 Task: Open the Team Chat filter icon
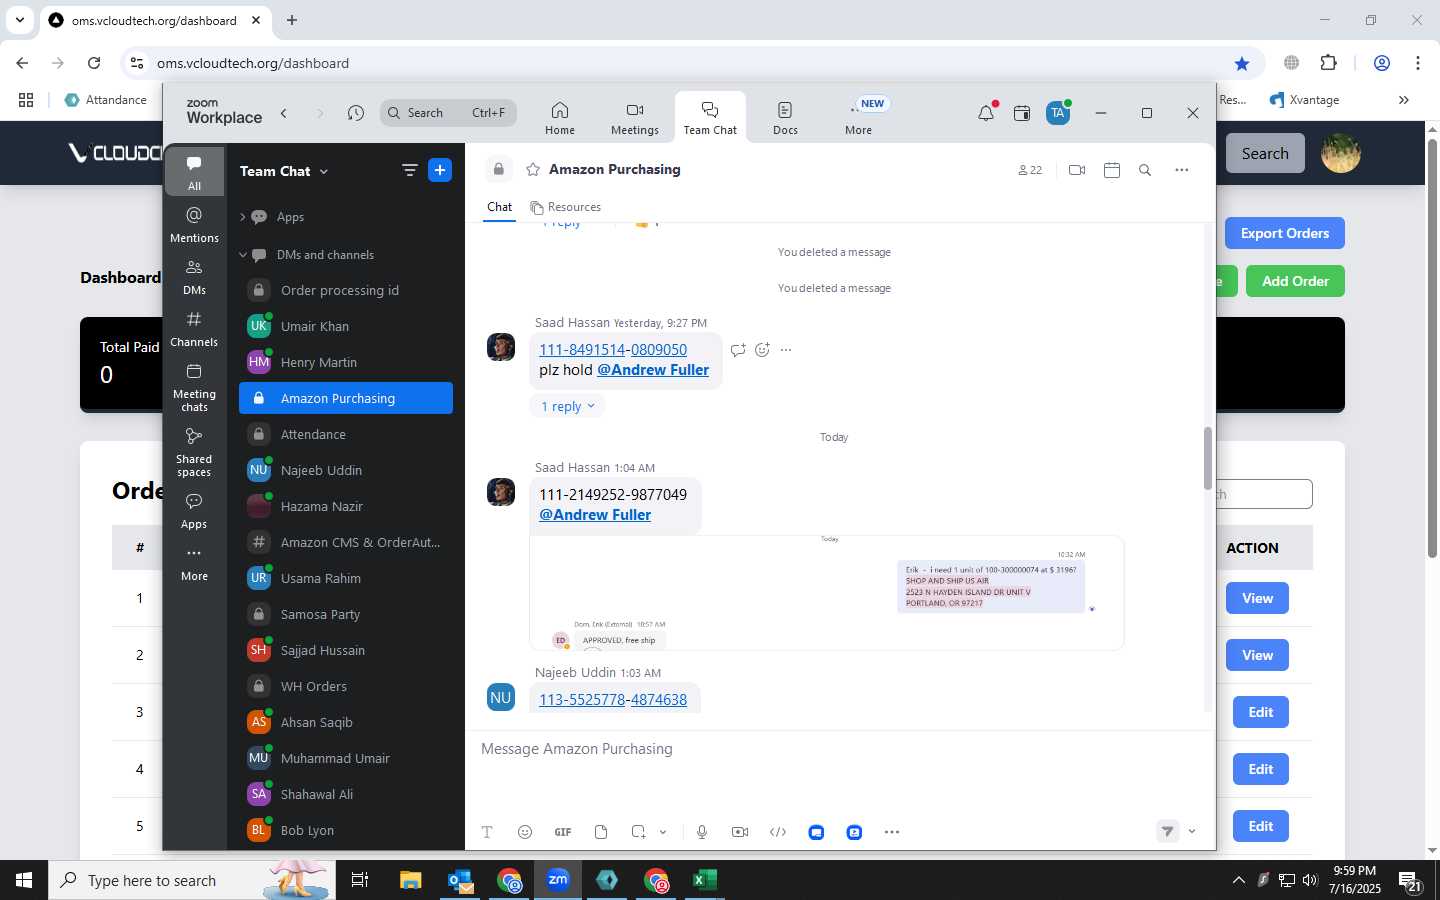coord(409,170)
